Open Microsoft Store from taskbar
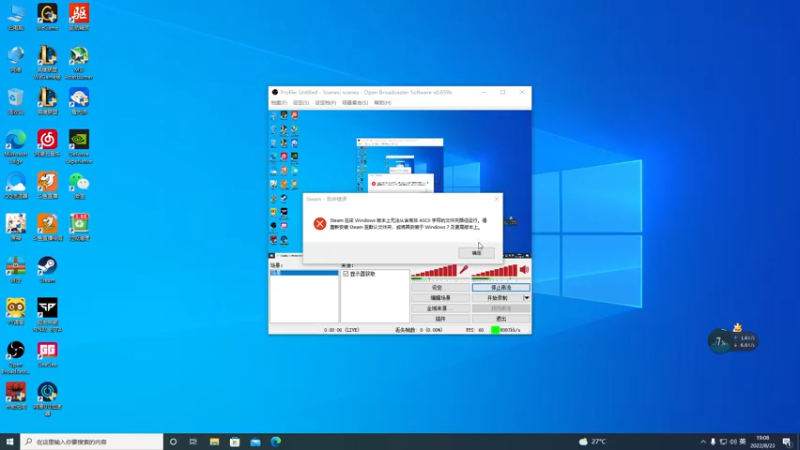Screen dimensions: 800x450 click(x=235, y=441)
